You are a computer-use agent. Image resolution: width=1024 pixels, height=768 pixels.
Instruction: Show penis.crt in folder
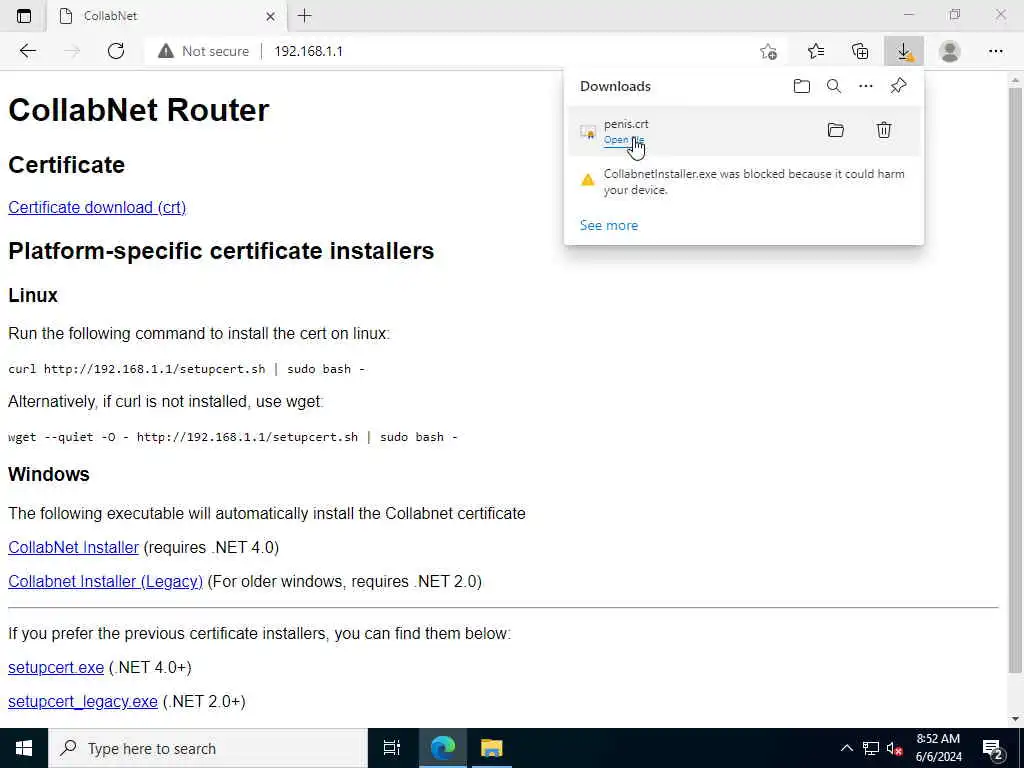pyautogui.click(x=835, y=130)
